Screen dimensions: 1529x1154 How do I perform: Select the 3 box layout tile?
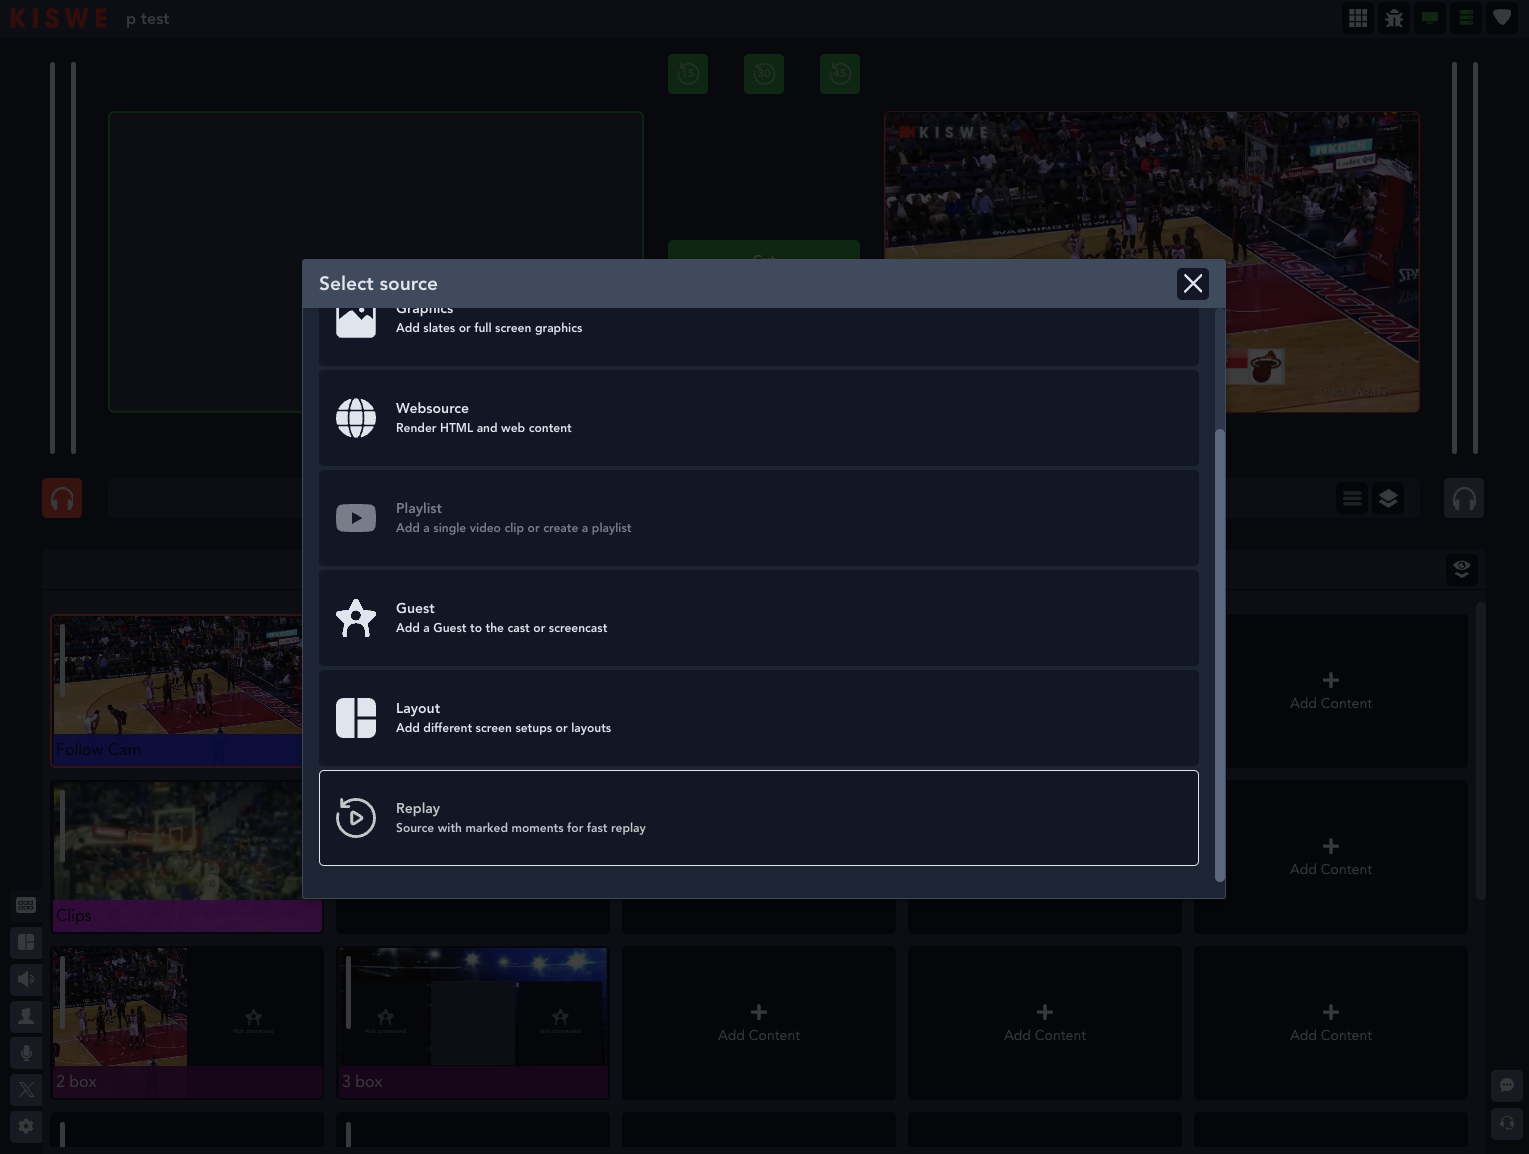(x=473, y=1022)
